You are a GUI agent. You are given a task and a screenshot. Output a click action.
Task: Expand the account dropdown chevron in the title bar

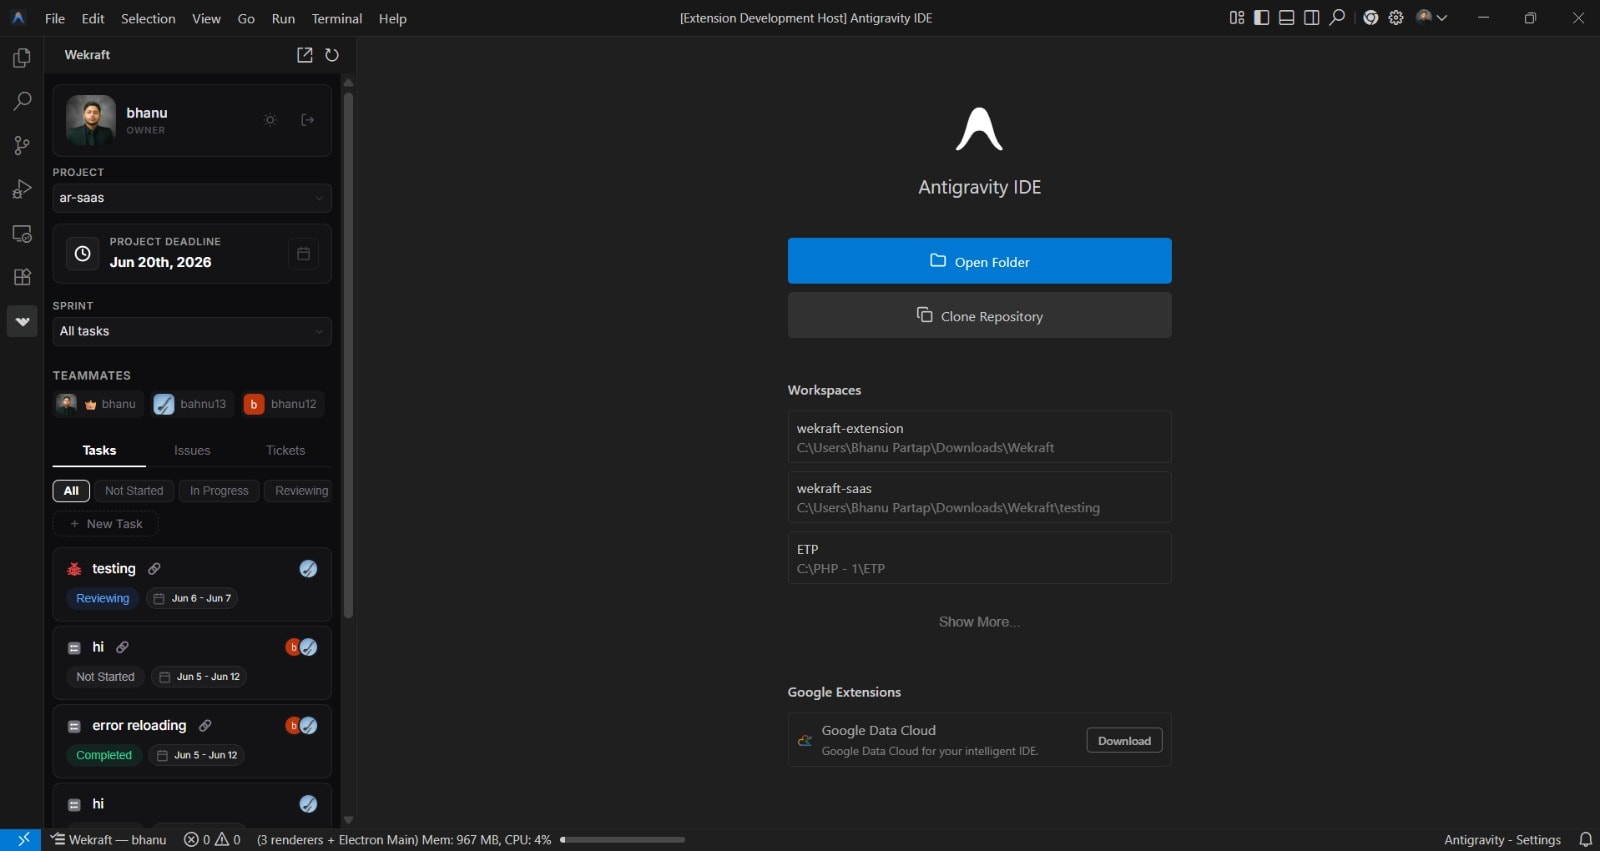[1442, 18]
